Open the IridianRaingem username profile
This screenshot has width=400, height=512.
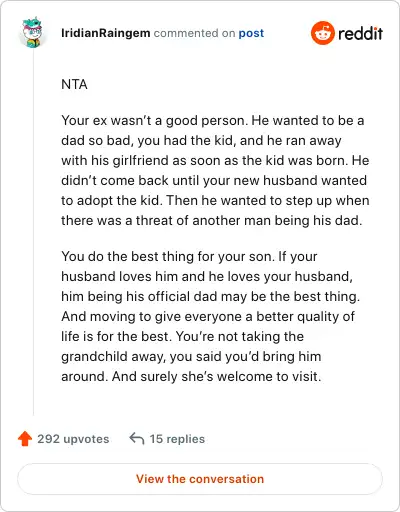(105, 33)
